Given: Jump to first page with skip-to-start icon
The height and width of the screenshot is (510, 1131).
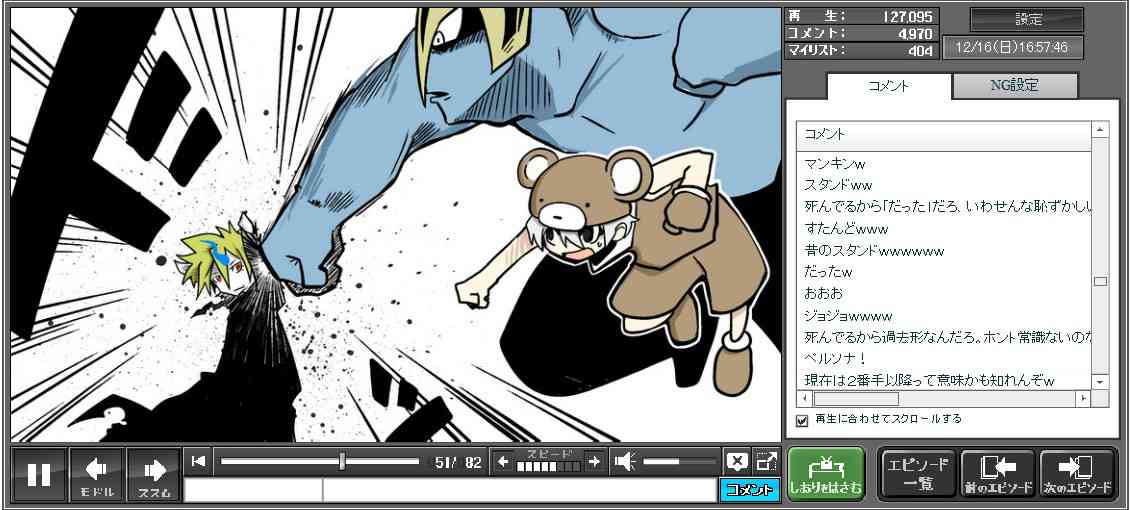Looking at the screenshot, I should pyautogui.click(x=198, y=461).
